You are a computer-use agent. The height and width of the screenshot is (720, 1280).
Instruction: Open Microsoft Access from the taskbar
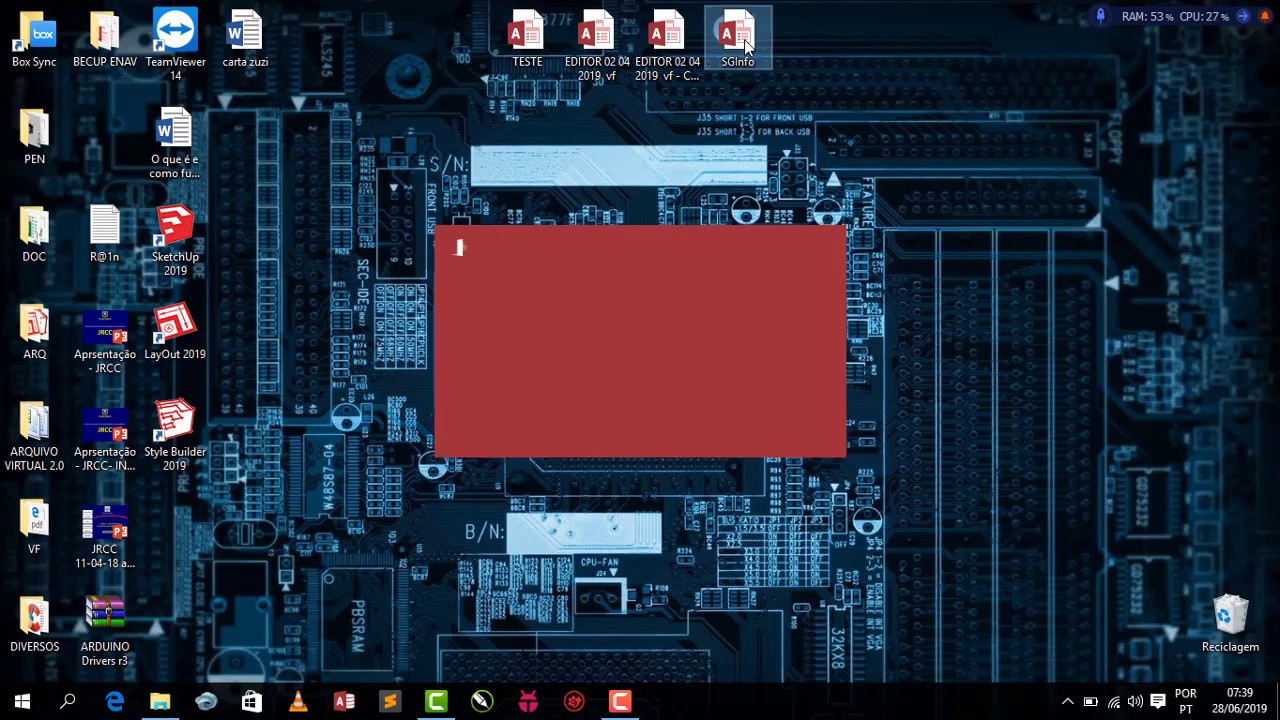pos(344,702)
